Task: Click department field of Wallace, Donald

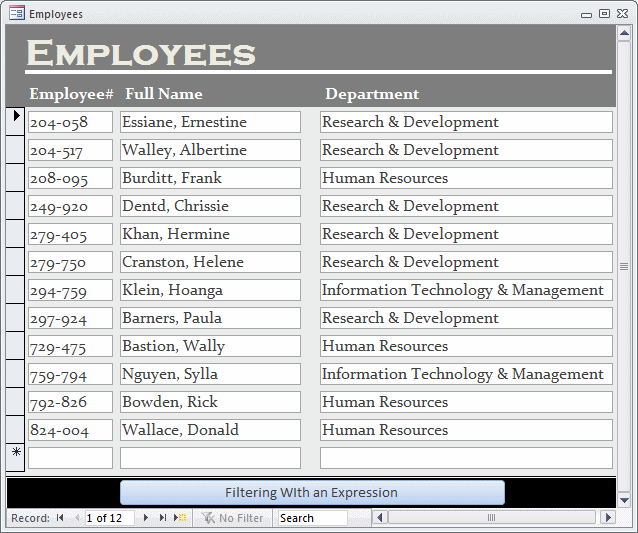Action: coord(466,430)
